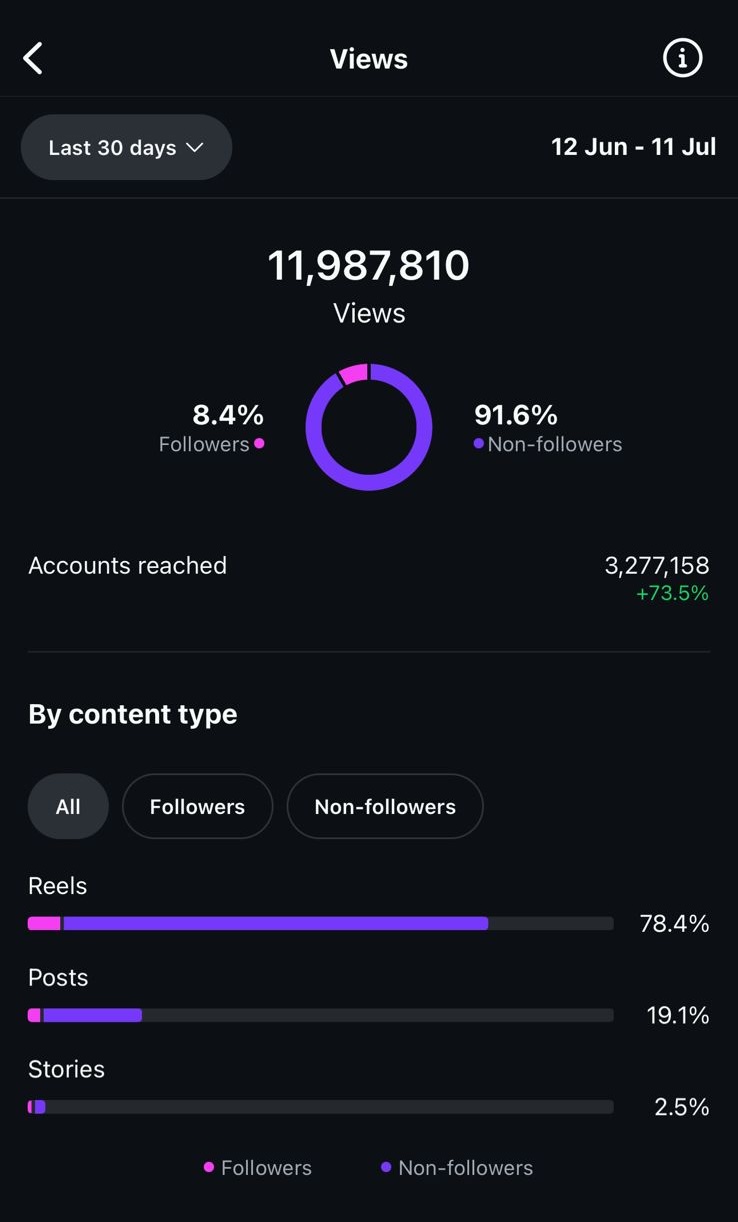738x1222 pixels.
Task: Tap the Reels content type label
Action: 58,886
